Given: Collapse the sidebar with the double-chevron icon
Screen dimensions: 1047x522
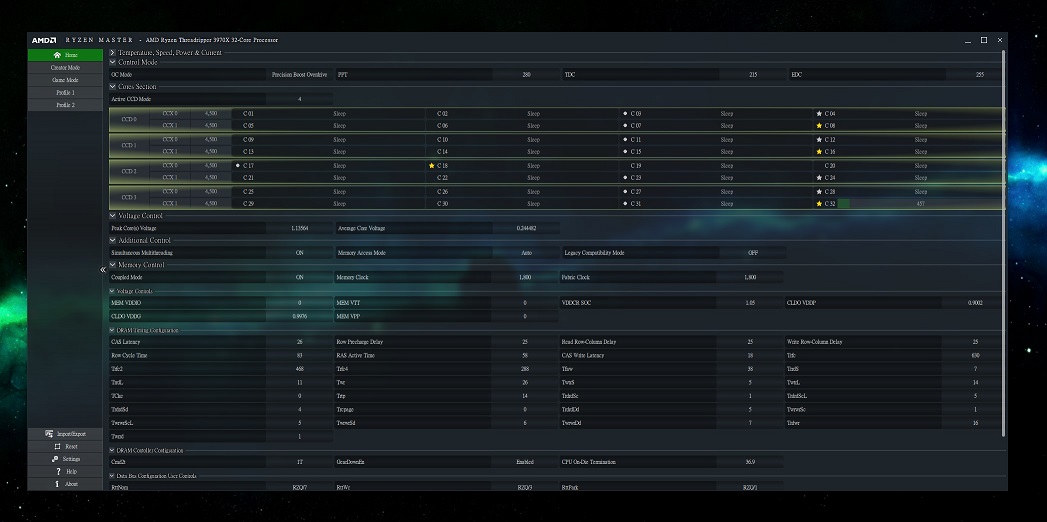Looking at the screenshot, I should tap(103, 270).
